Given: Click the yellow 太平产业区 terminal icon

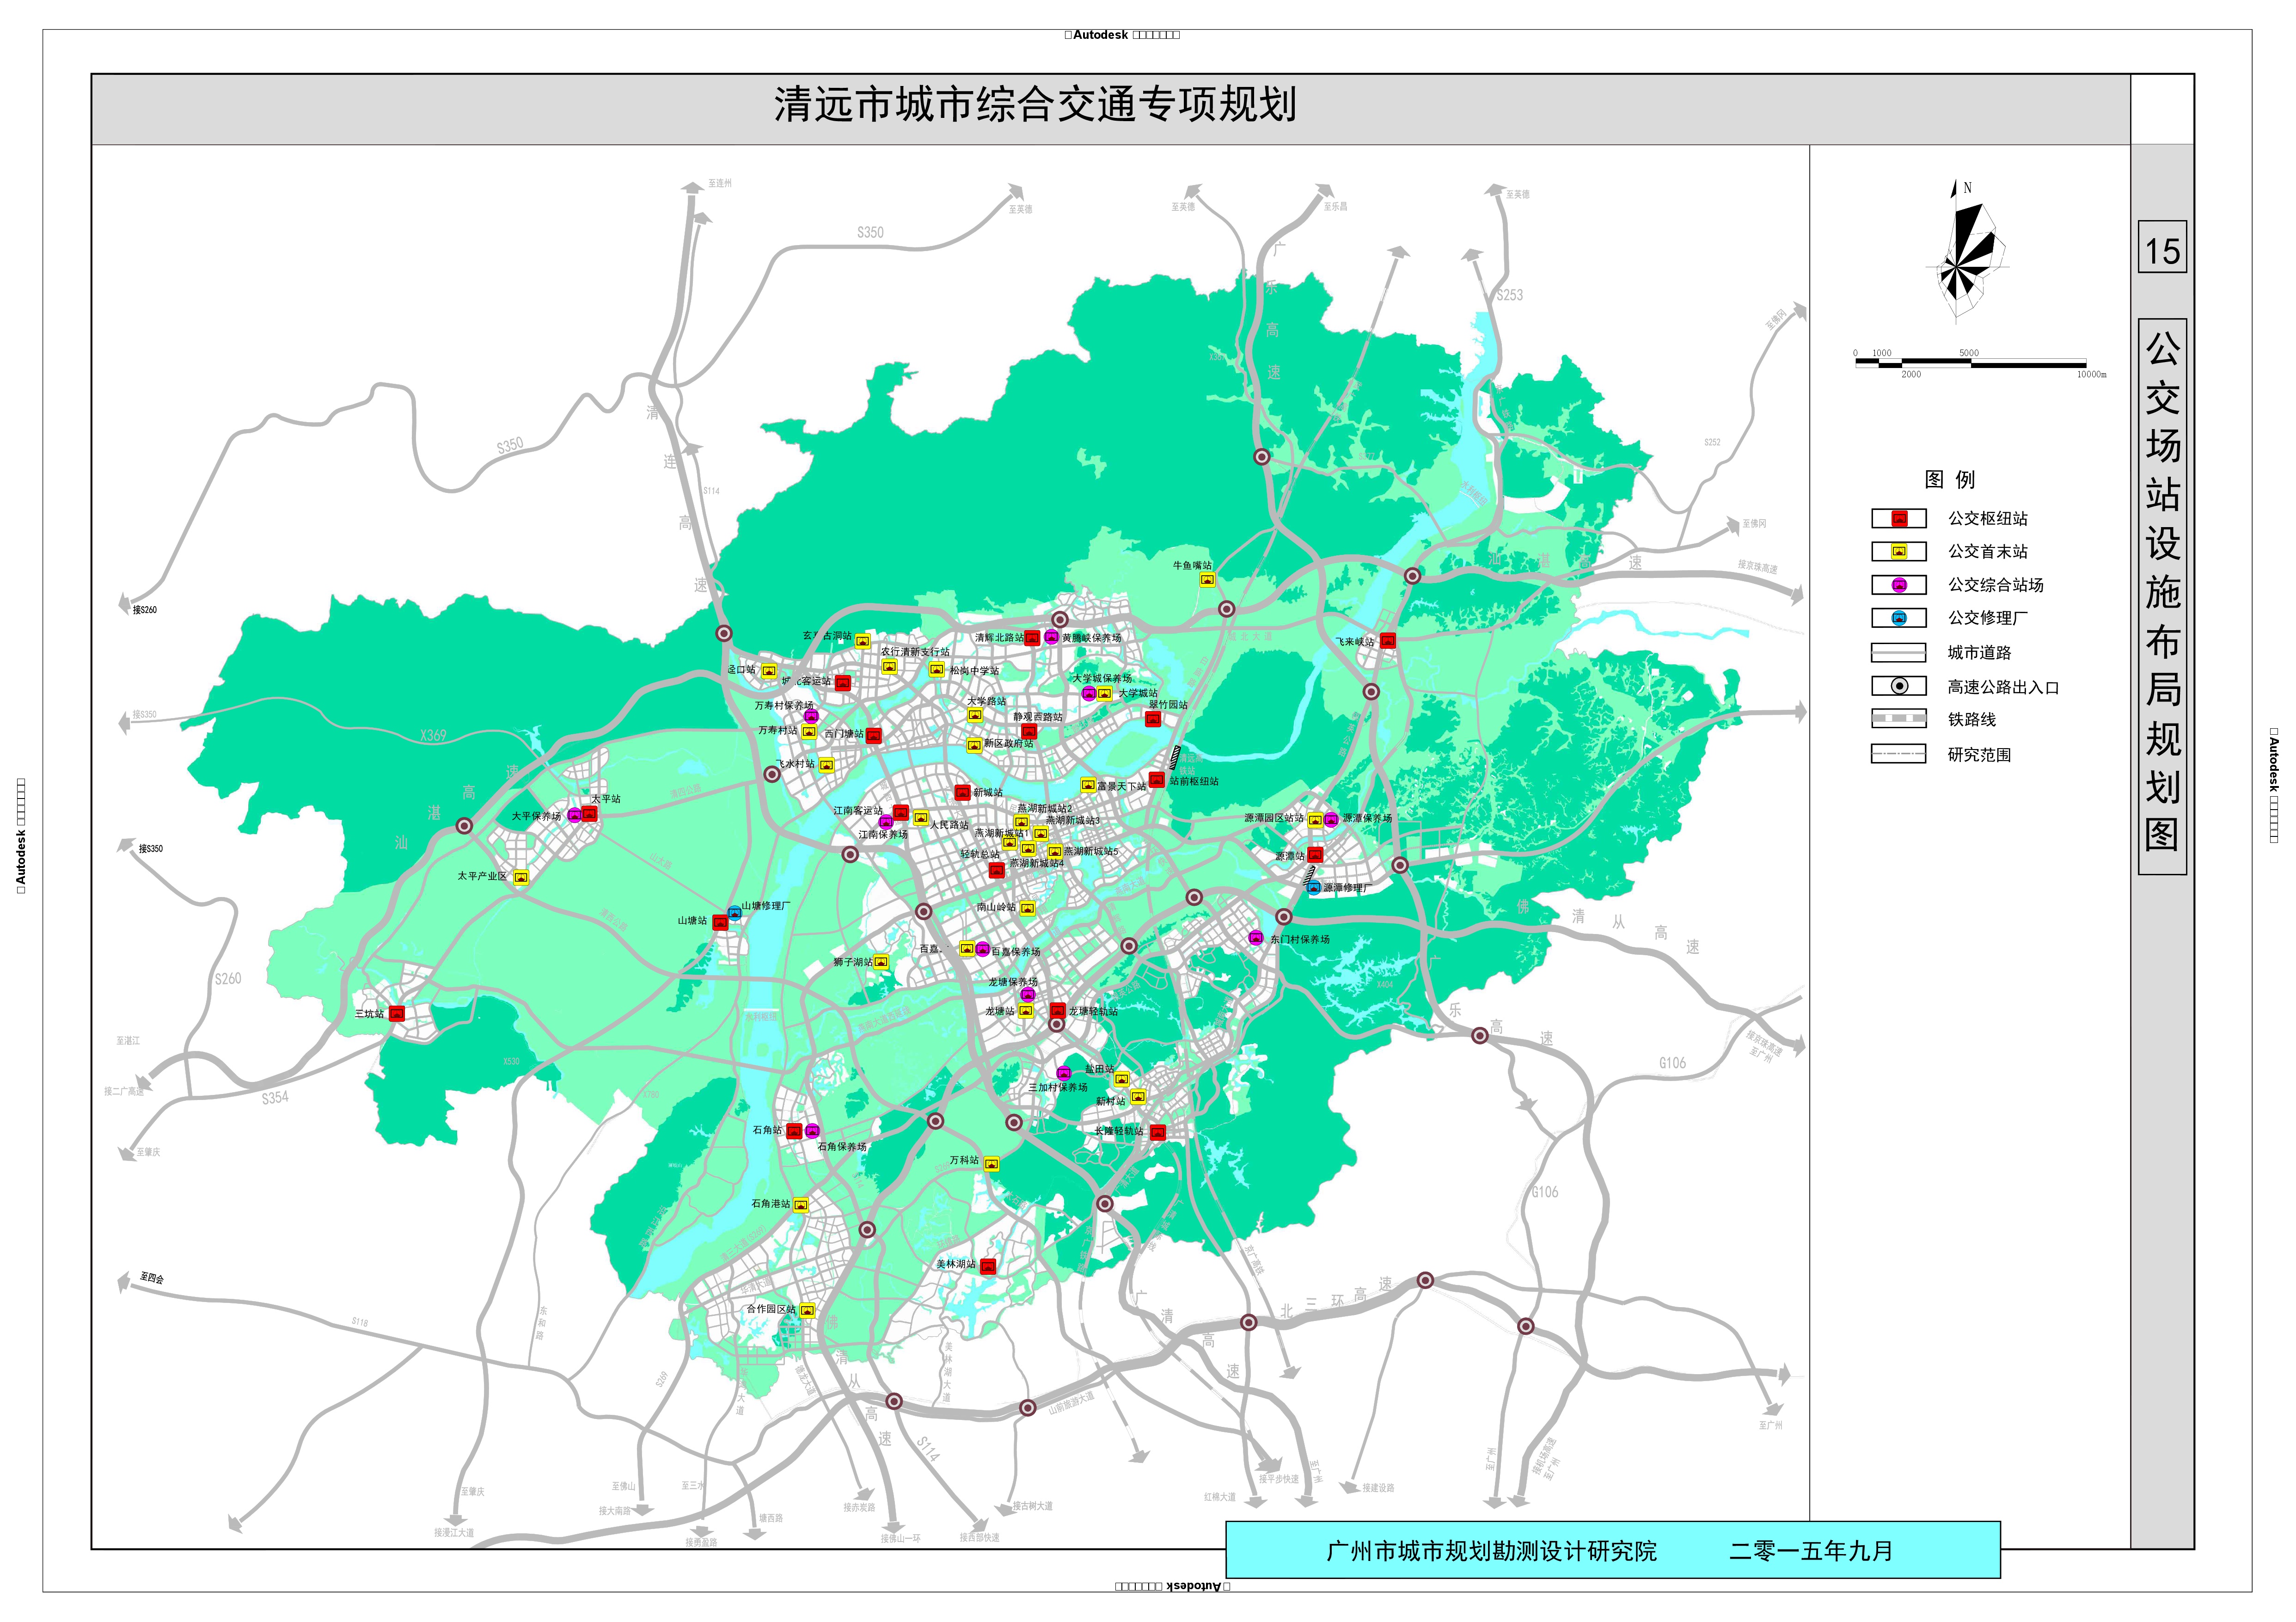Looking at the screenshot, I should click(521, 877).
